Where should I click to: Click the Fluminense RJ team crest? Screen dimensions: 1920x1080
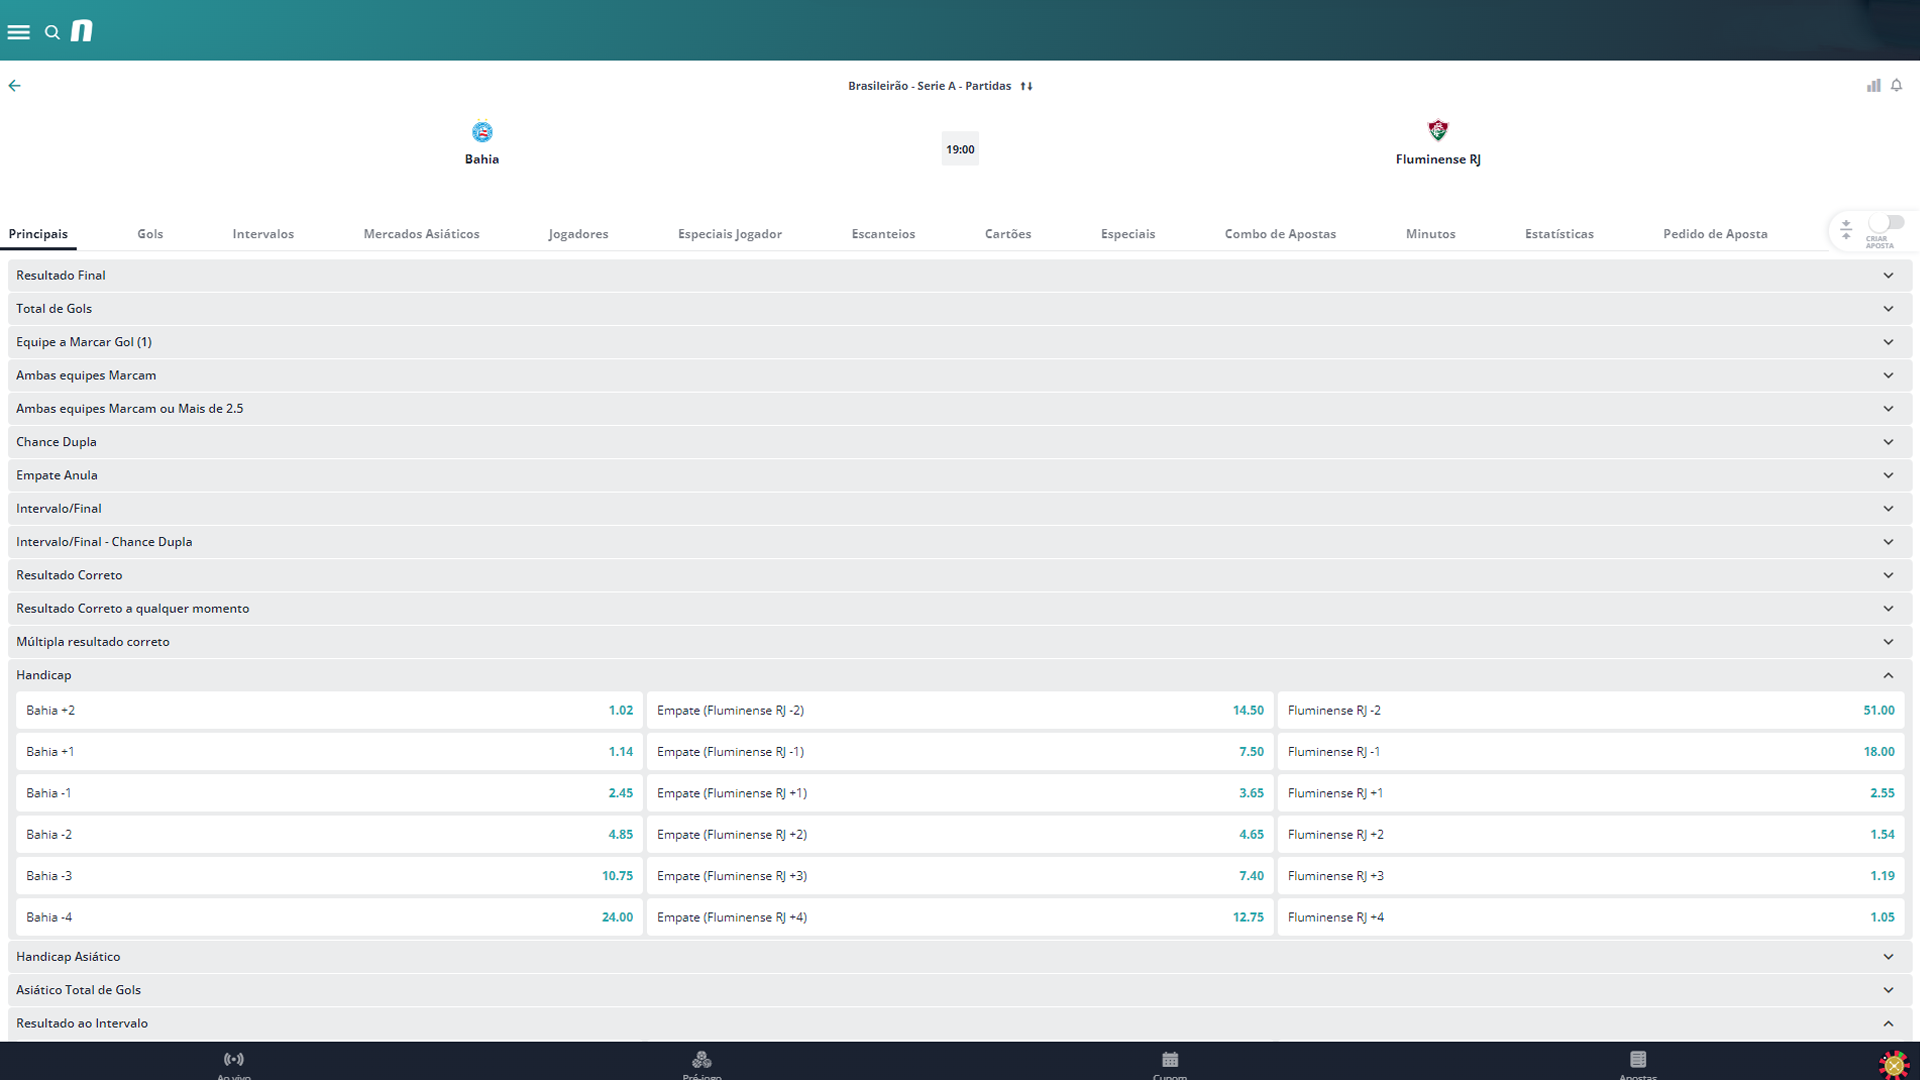coord(1438,131)
